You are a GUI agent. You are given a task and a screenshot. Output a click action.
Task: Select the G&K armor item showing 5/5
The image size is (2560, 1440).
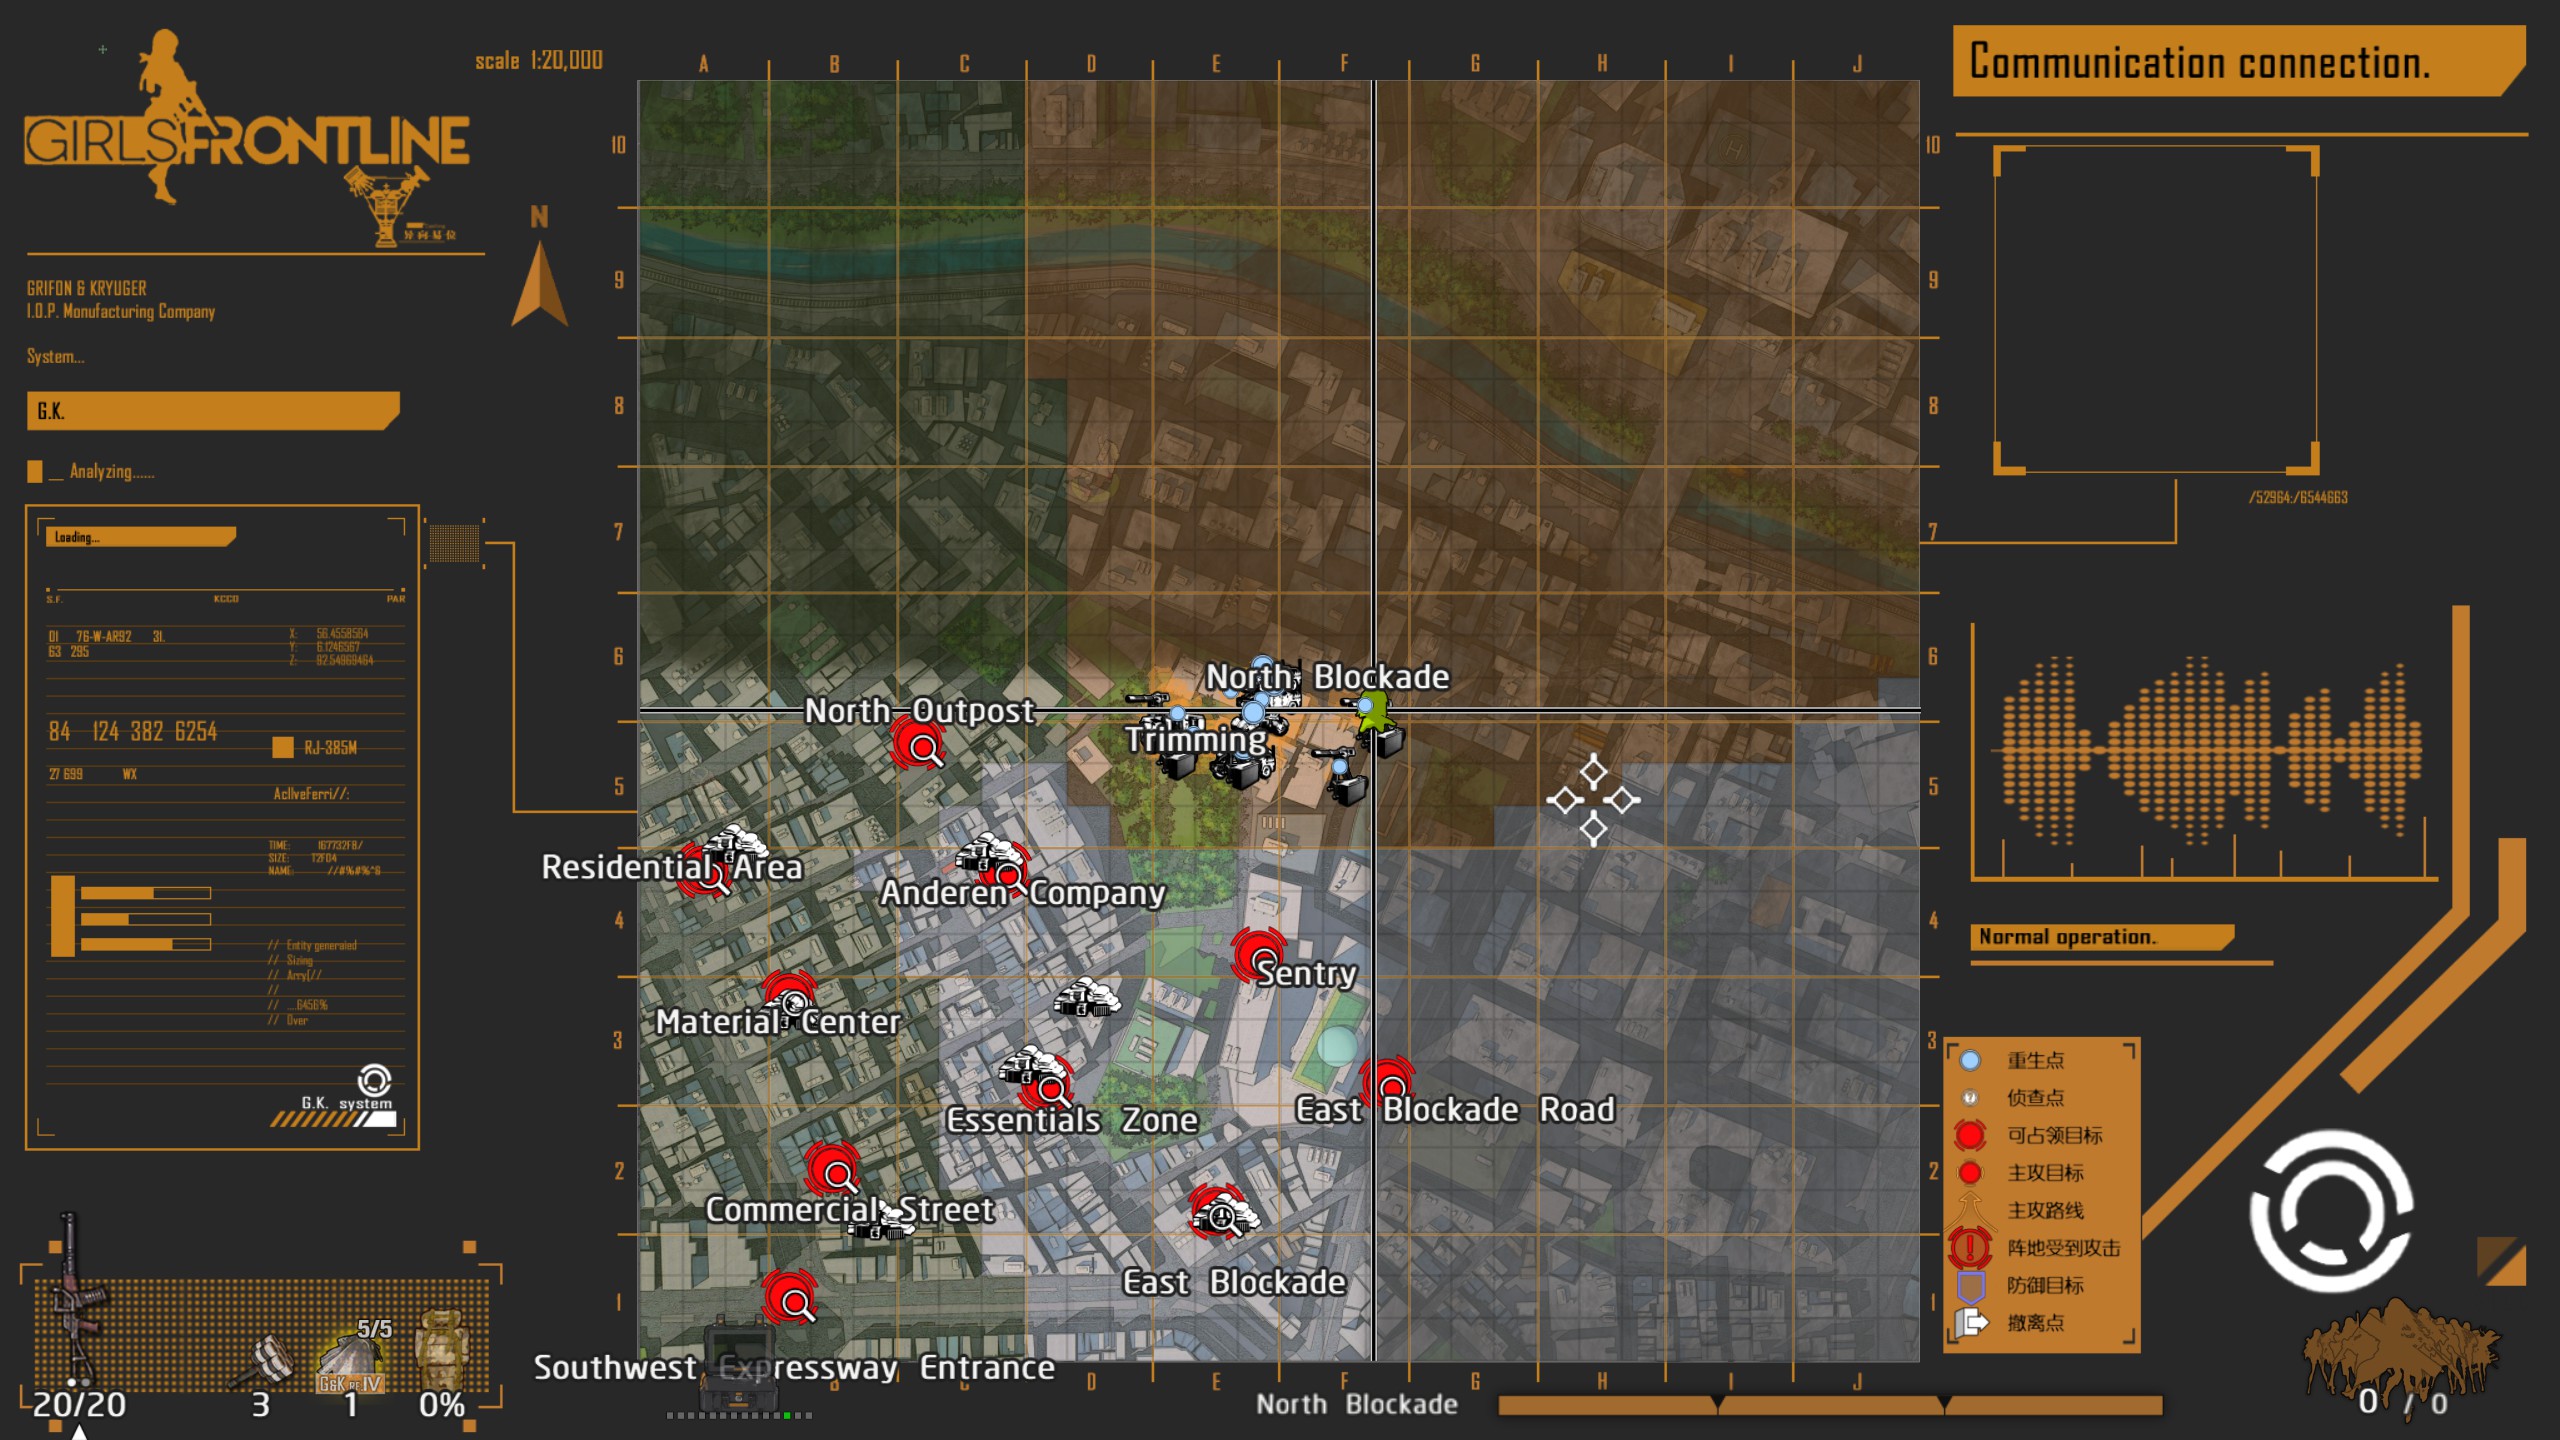point(351,1360)
